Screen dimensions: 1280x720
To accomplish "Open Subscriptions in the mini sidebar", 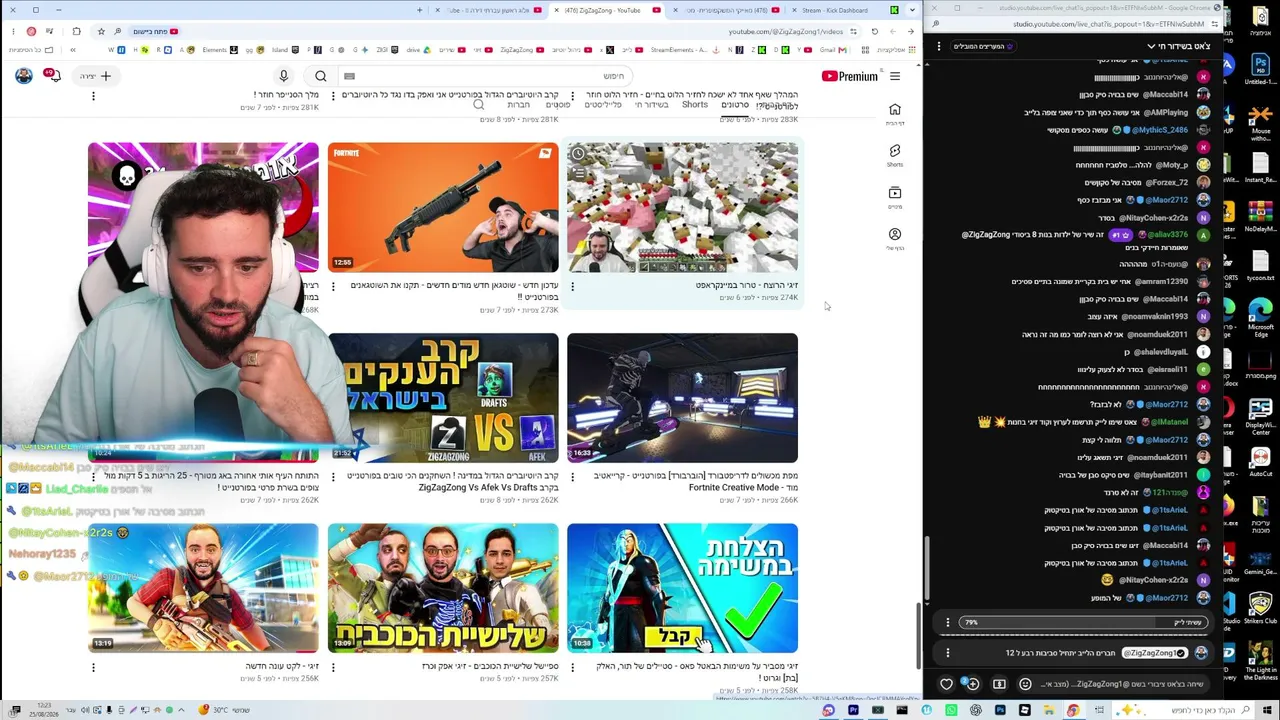I will [x=895, y=197].
